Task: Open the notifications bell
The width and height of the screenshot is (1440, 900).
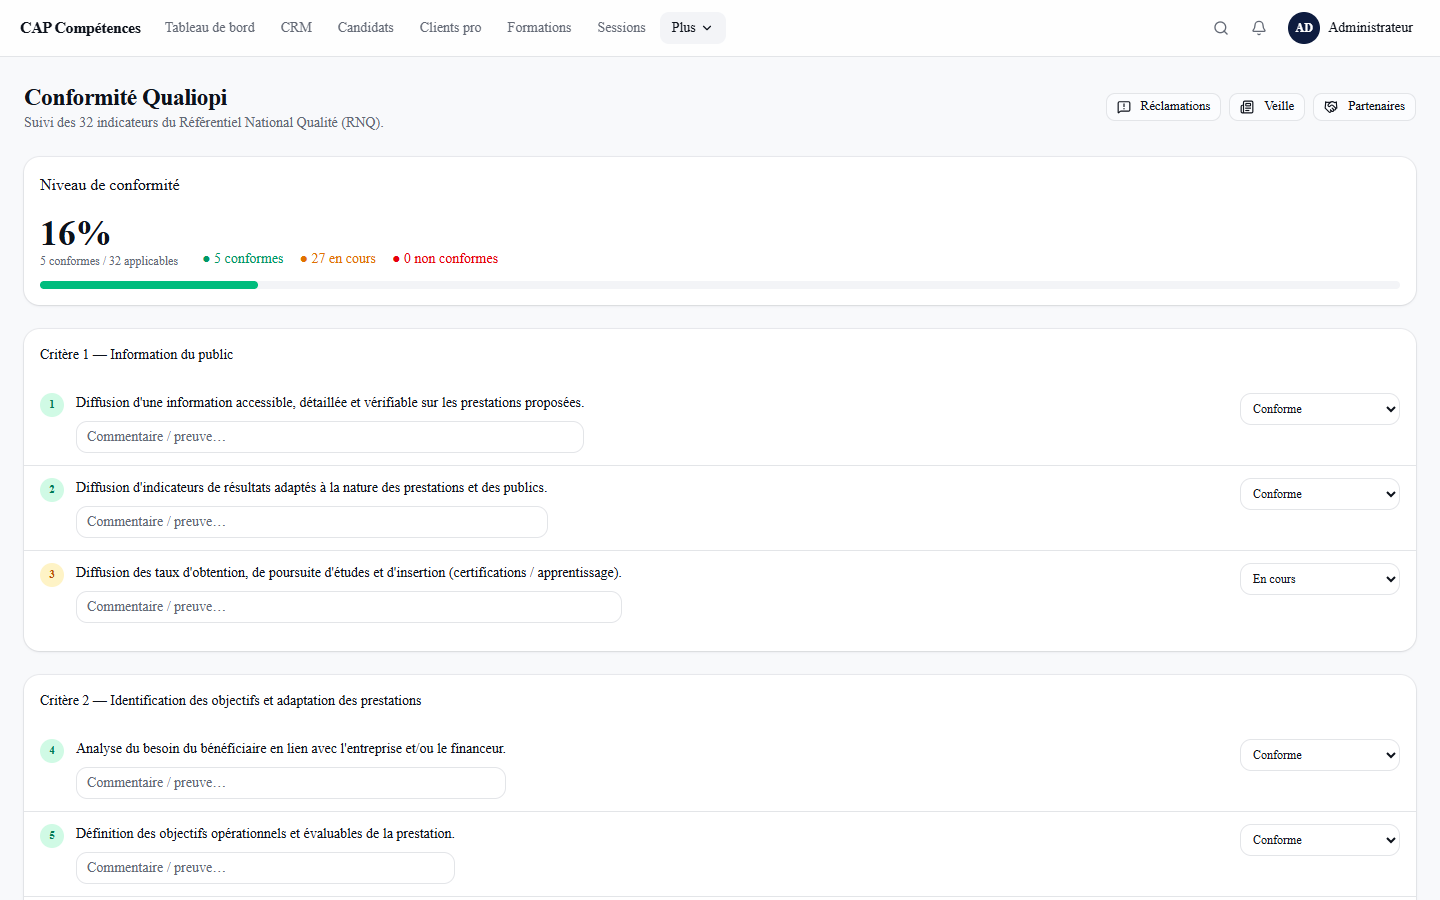Action: [1259, 28]
